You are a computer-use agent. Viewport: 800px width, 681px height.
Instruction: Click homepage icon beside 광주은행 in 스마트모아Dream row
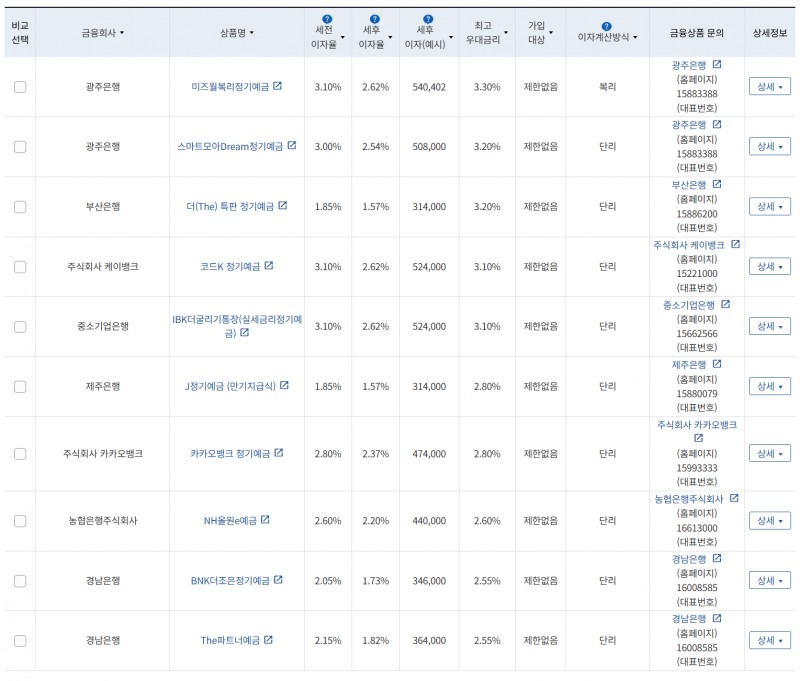tap(717, 124)
